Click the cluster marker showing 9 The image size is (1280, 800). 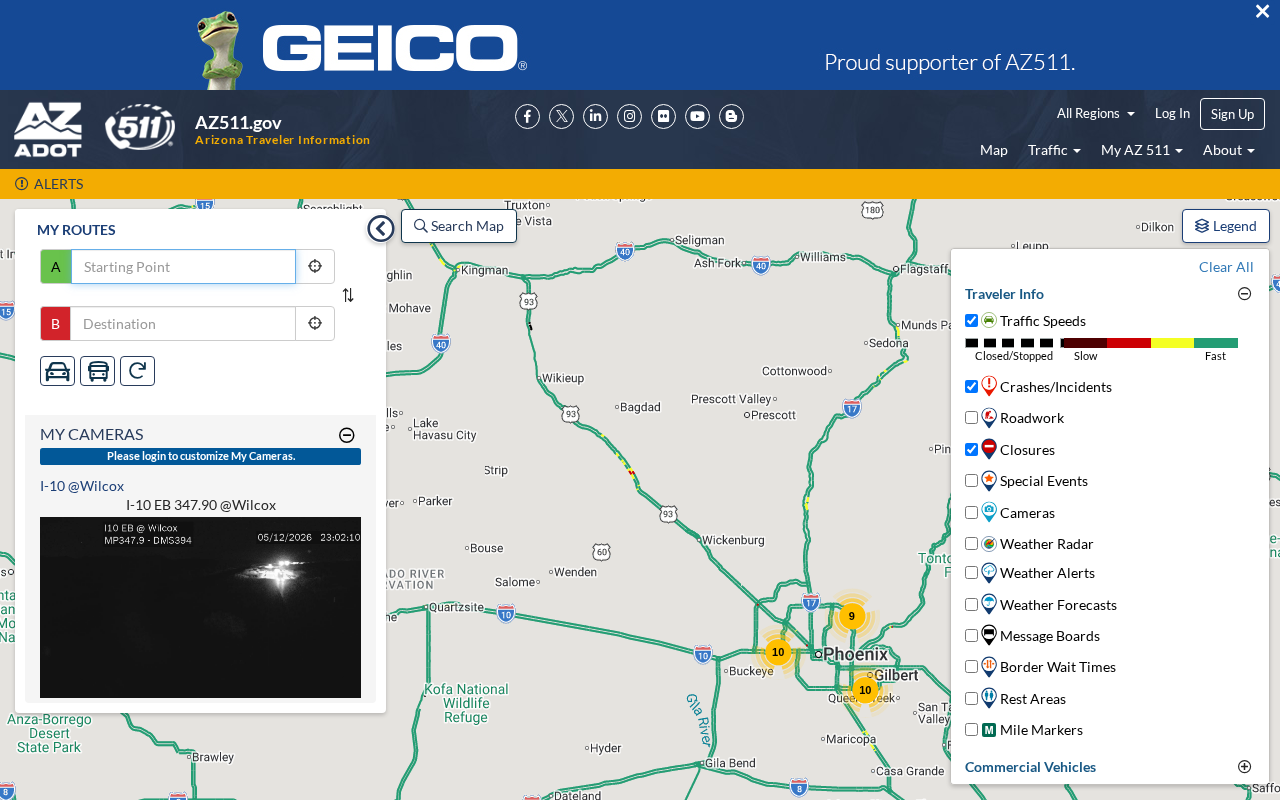tap(852, 616)
